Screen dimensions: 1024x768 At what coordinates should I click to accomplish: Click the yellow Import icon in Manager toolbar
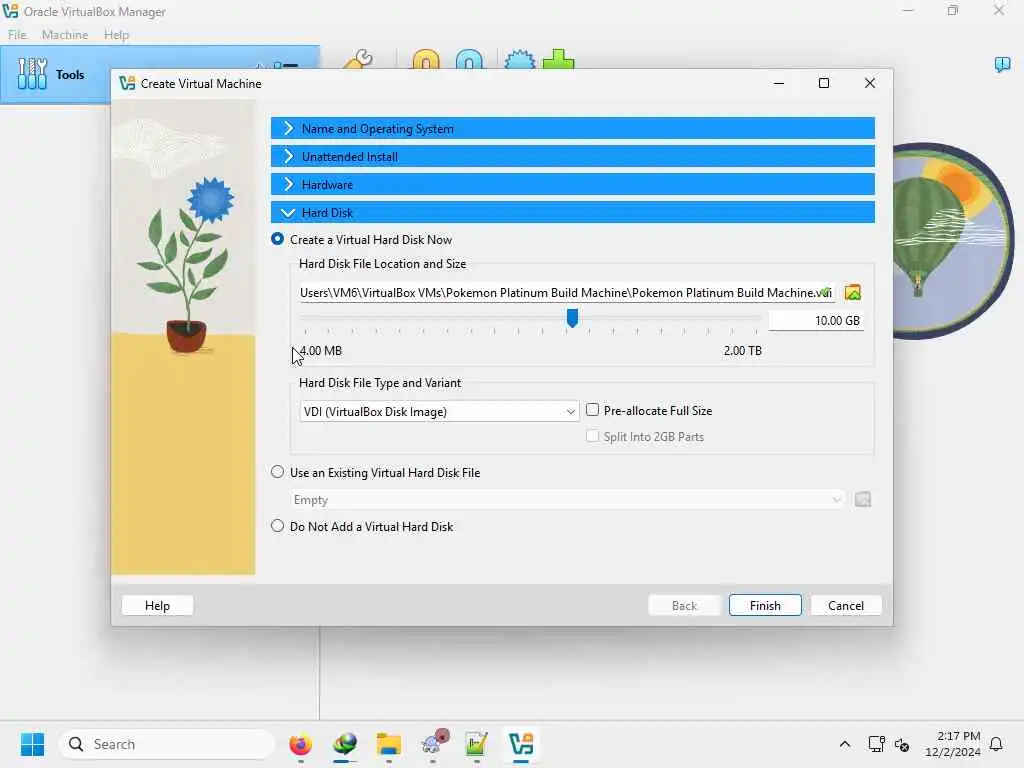click(426, 59)
